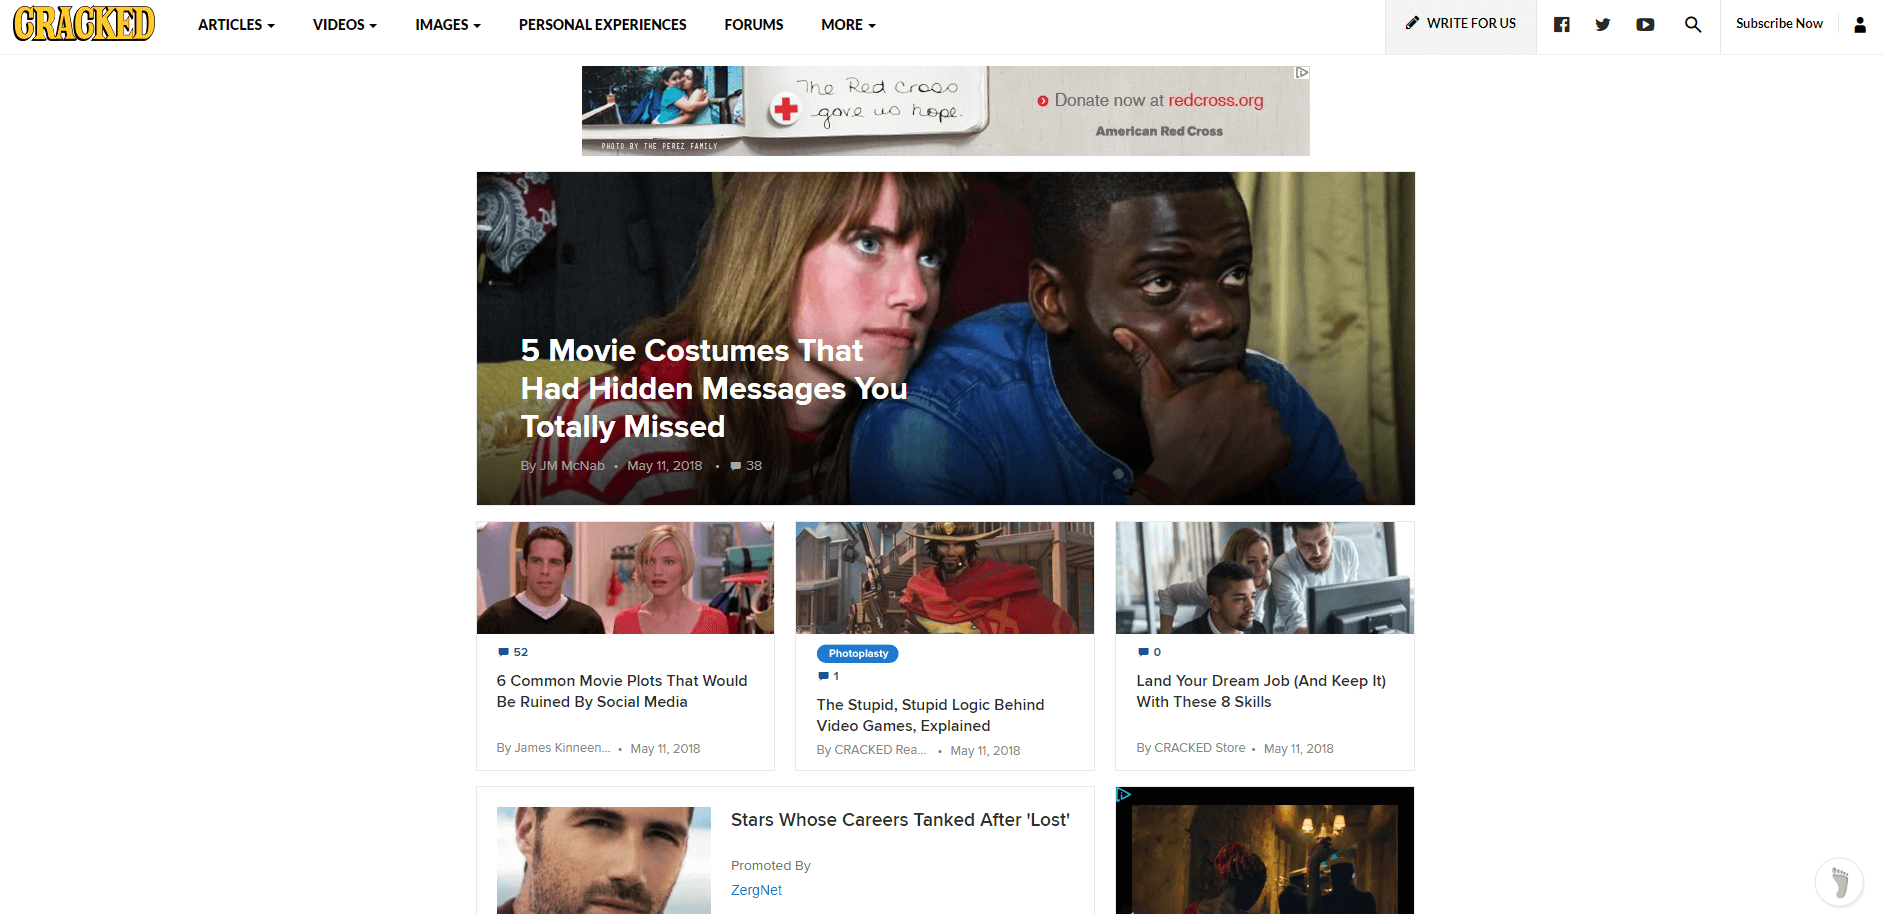Image resolution: width=1884 pixels, height=914 pixels.
Task: Click the Subscribe Now link
Action: (x=1779, y=24)
